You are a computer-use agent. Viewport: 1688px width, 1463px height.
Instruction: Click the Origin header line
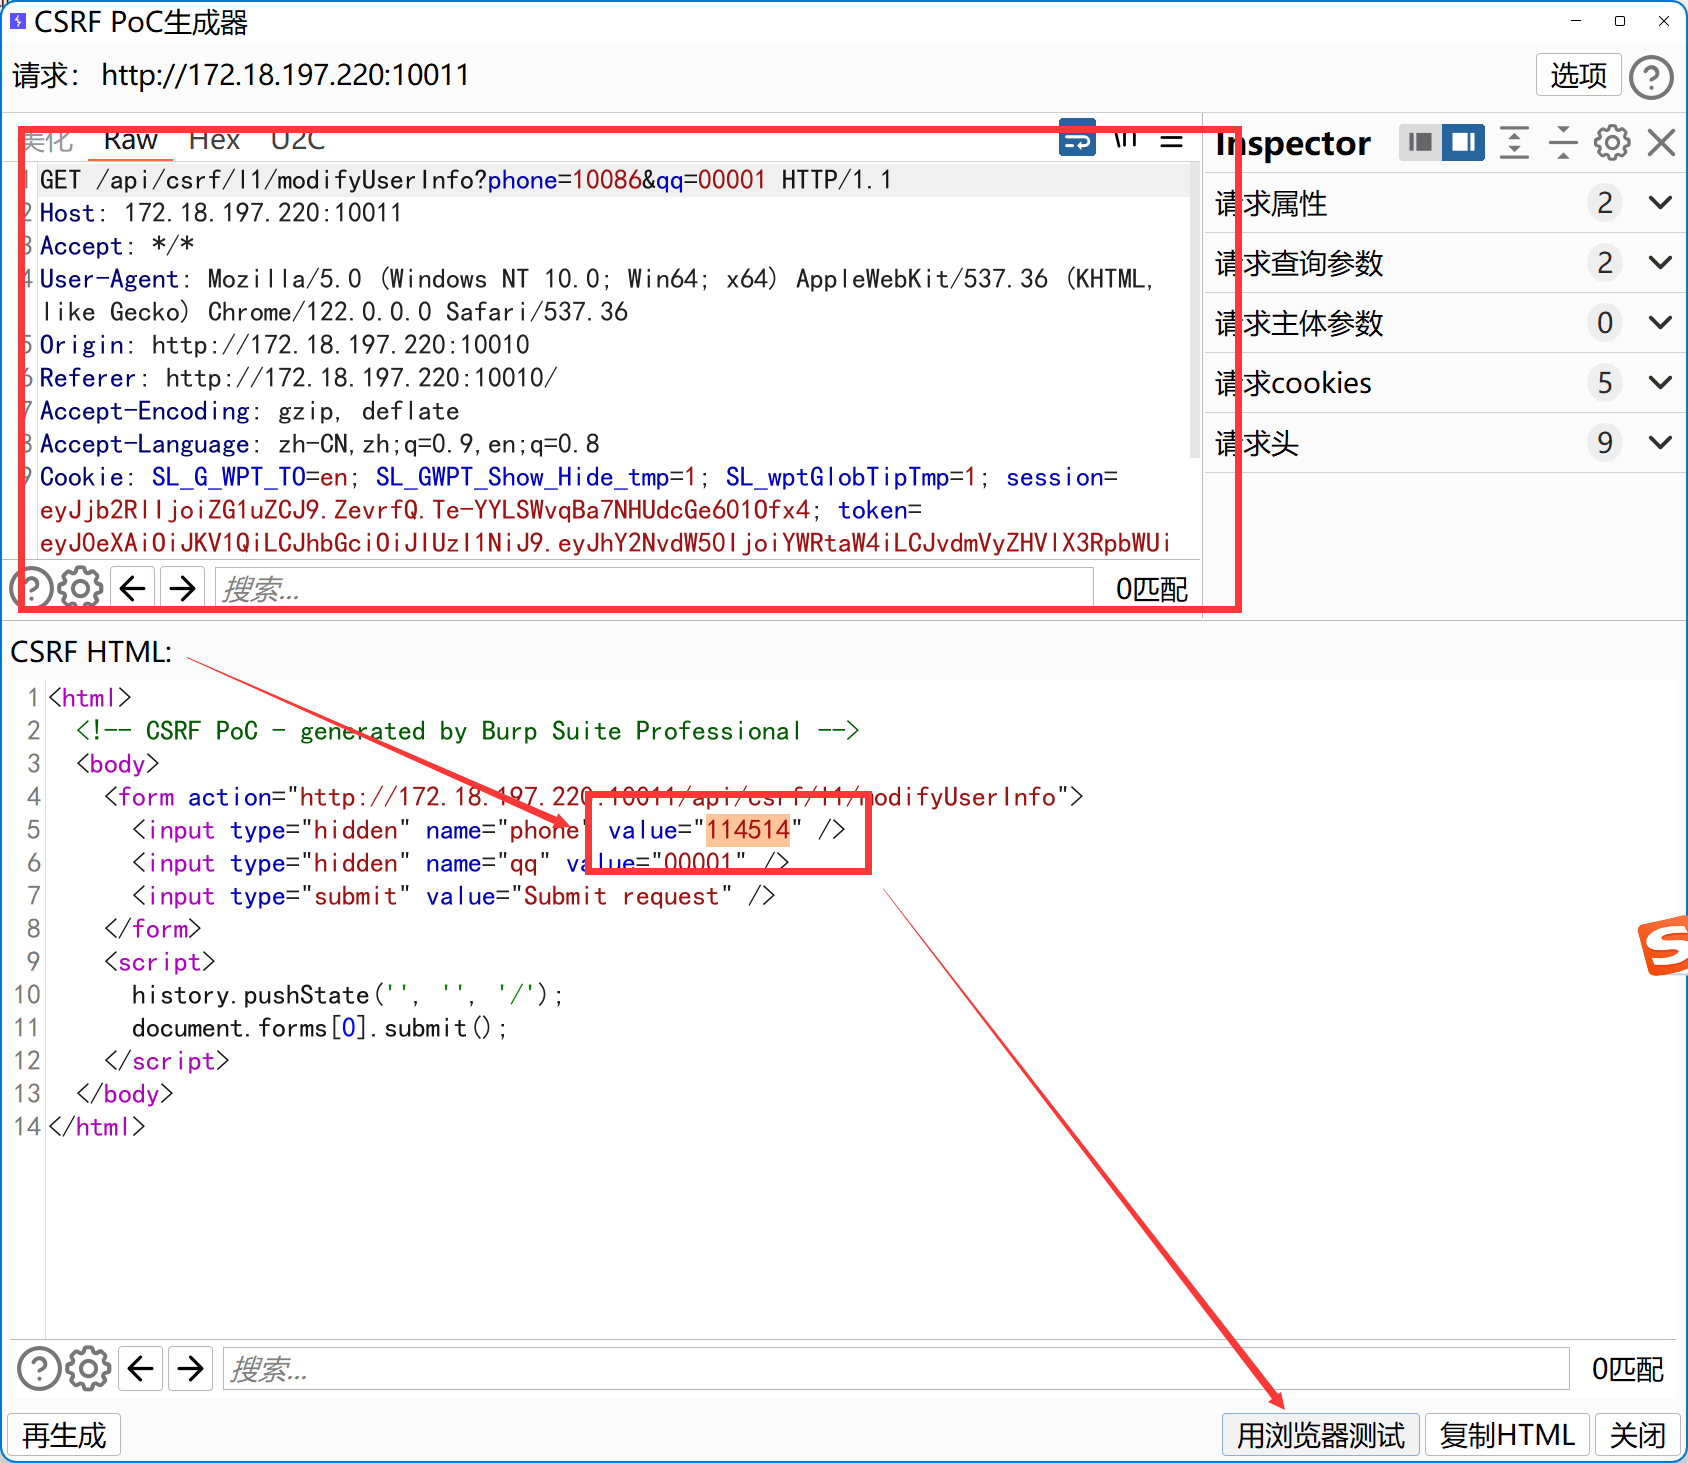[x=284, y=345]
